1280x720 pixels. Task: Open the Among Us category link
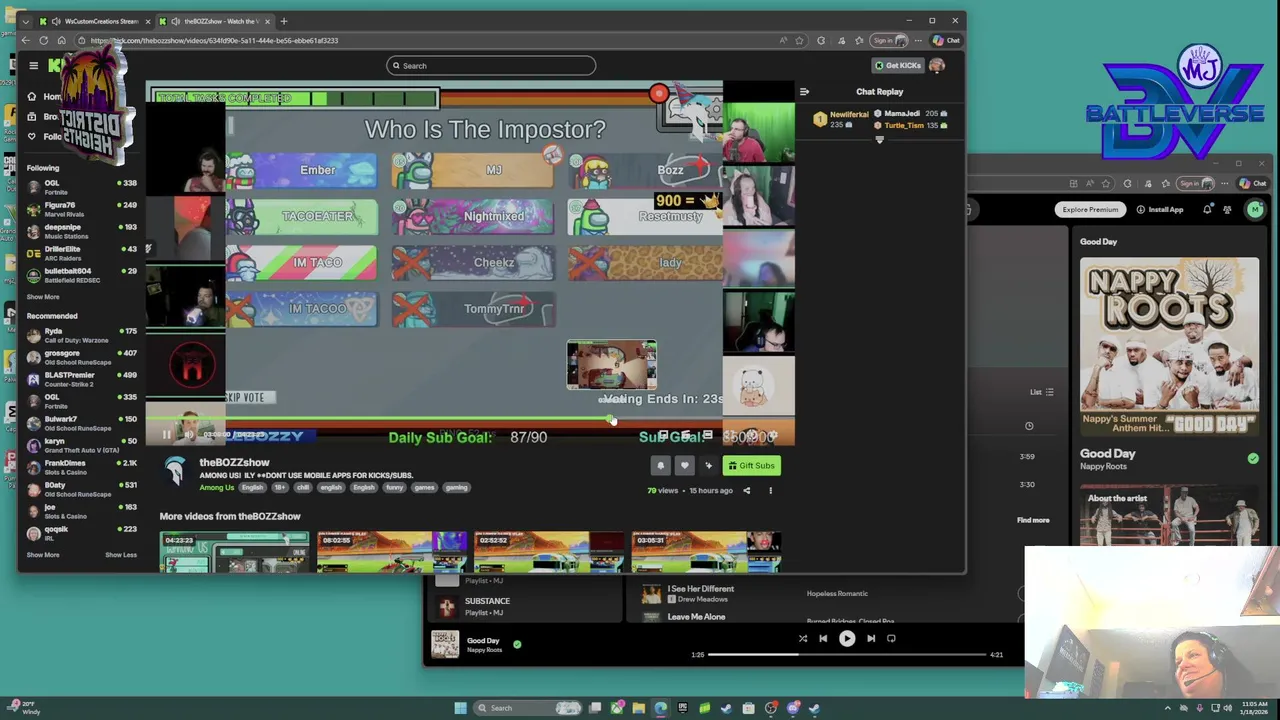[216, 487]
